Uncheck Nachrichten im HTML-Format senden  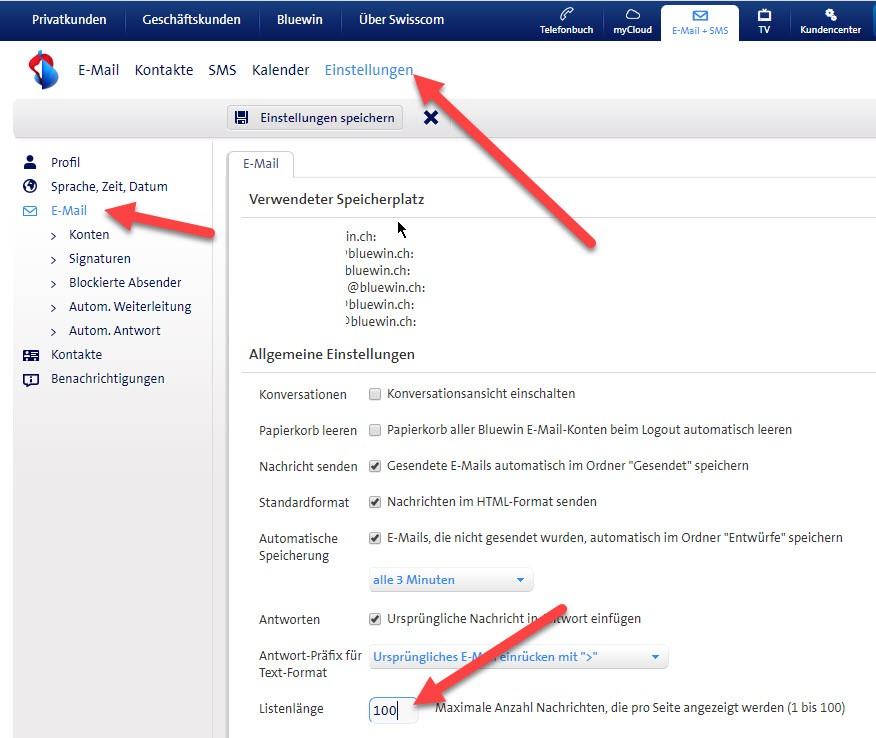point(375,502)
